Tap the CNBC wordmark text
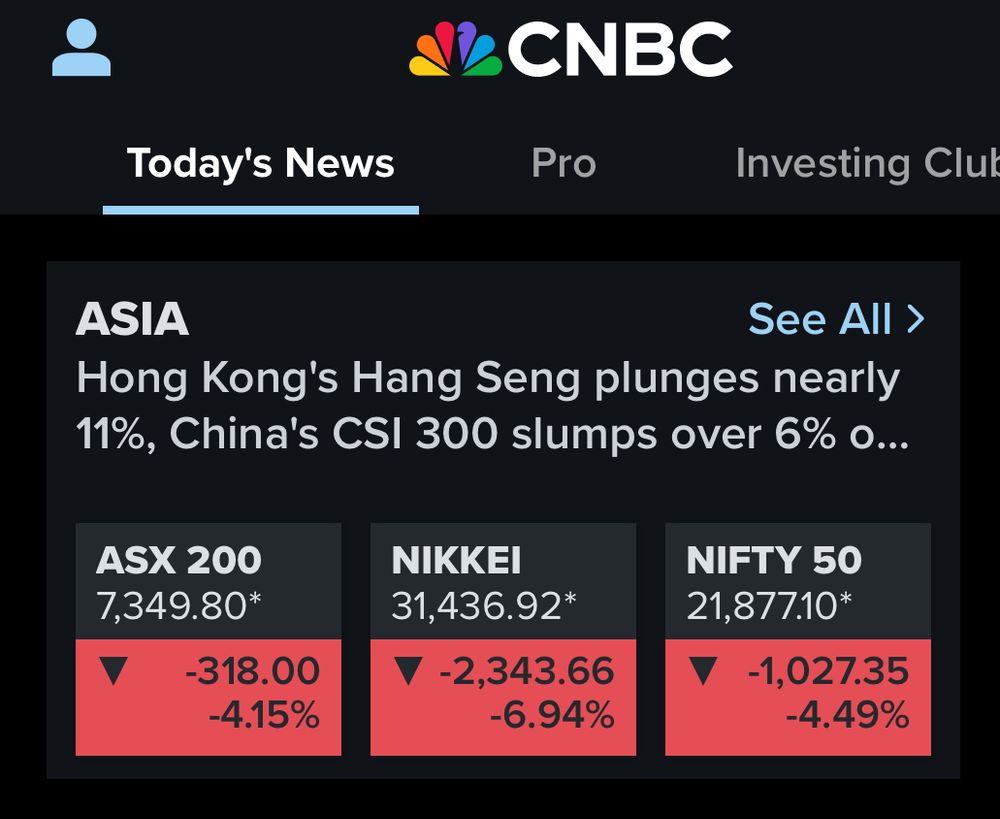Screen dimensions: 1000x819 pyautogui.click(x=619, y=49)
